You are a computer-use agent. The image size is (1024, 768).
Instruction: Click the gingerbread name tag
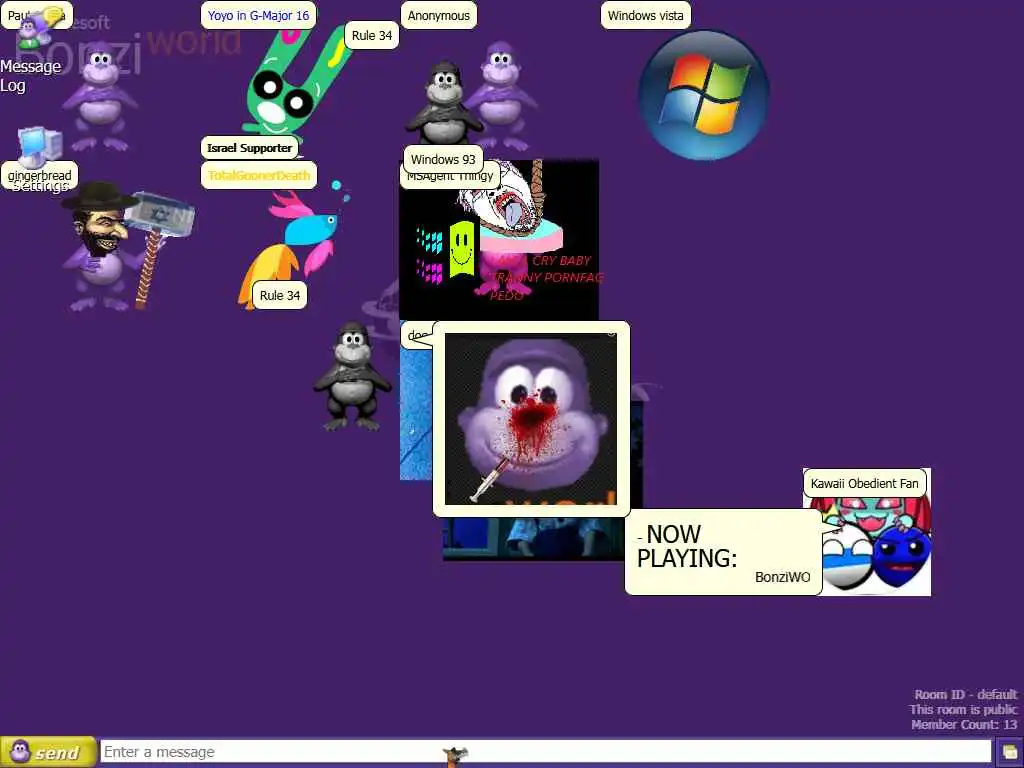tap(39, 175)
